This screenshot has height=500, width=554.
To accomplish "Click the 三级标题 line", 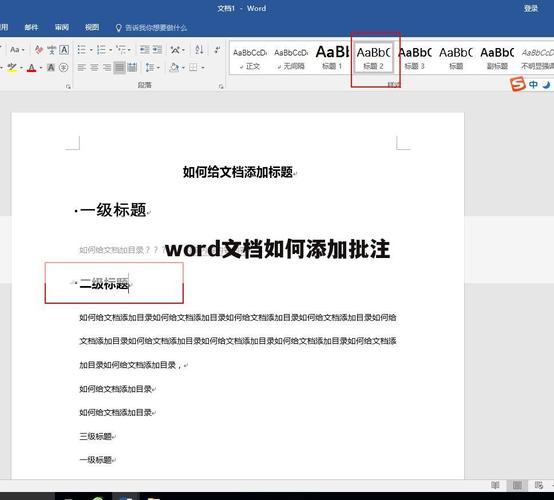I will coord(95,436).
